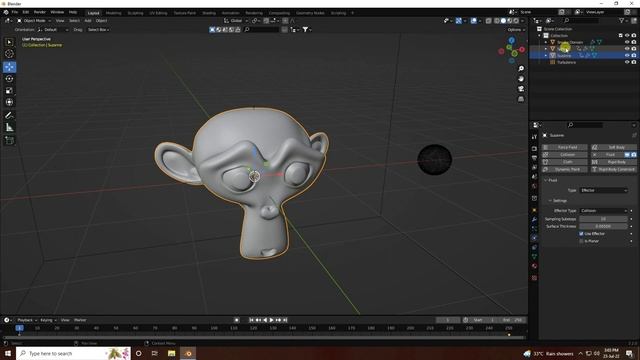The image size is (640, 360).
Task: Open Effector Type Collision dropdown
Action: point(603,211)
